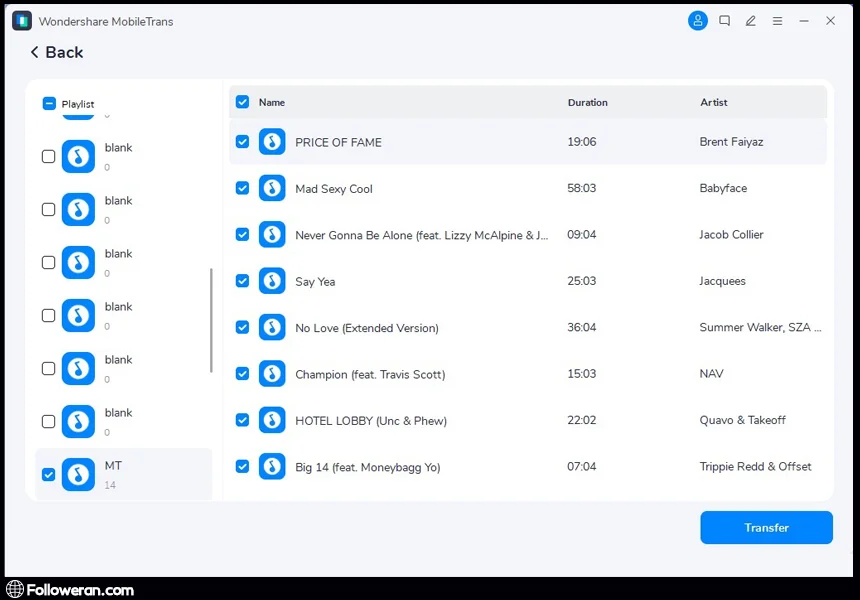The height and width of the screenshot is (600, 860).
Task: Click the Wondershare MobileTrans logo icon
Action: (22, 21)
